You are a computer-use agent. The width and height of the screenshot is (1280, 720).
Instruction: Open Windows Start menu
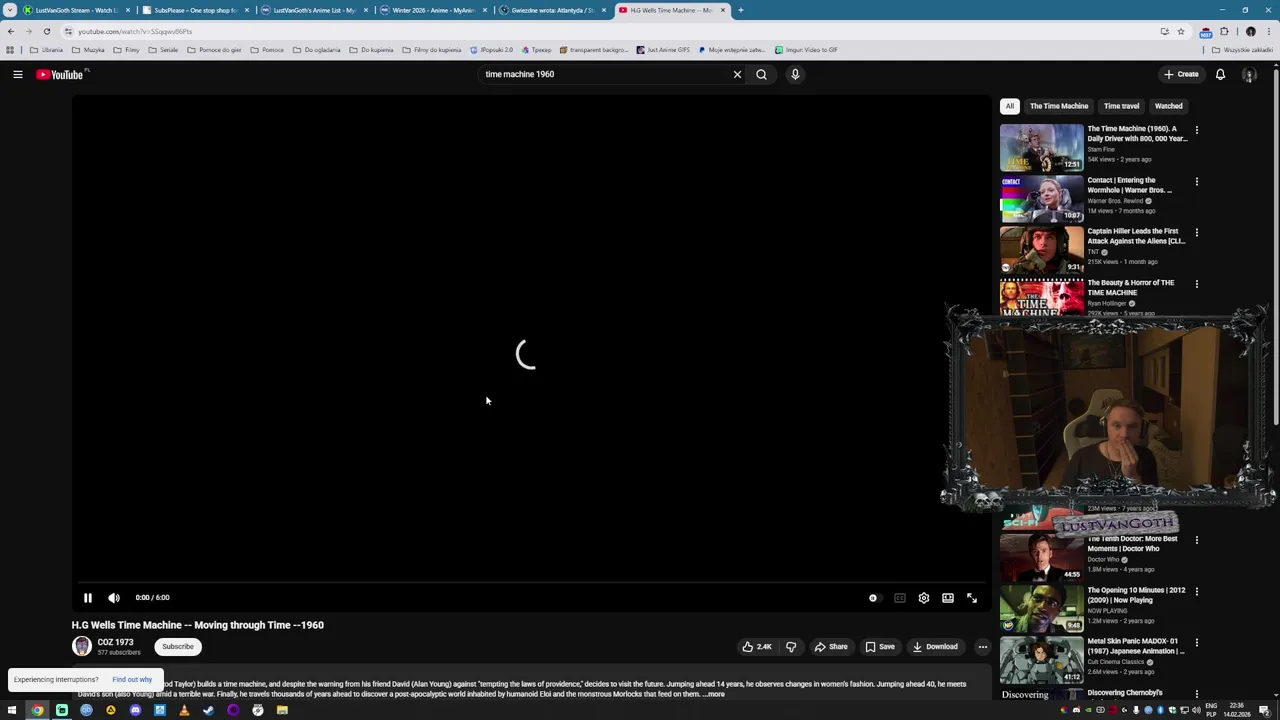[12, 711]
